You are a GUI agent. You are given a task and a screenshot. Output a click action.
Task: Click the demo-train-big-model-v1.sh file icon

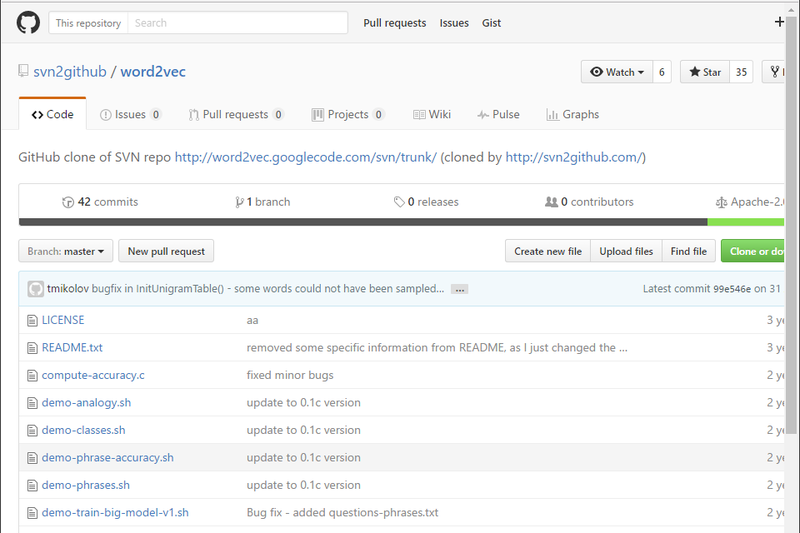pos(32,513)
